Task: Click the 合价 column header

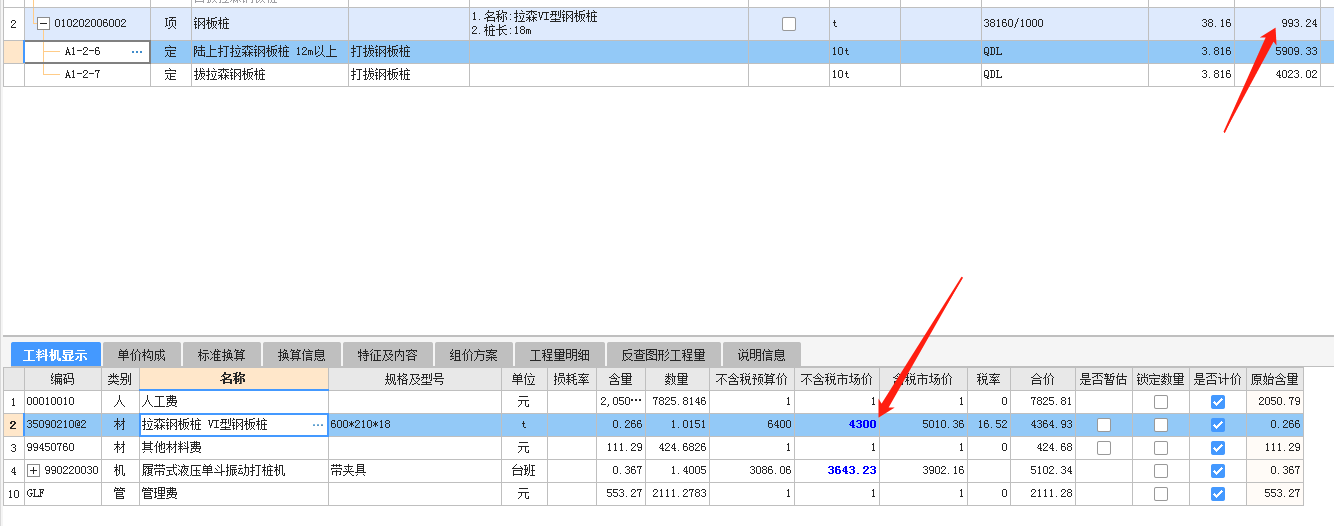Action: point(1042,379)
